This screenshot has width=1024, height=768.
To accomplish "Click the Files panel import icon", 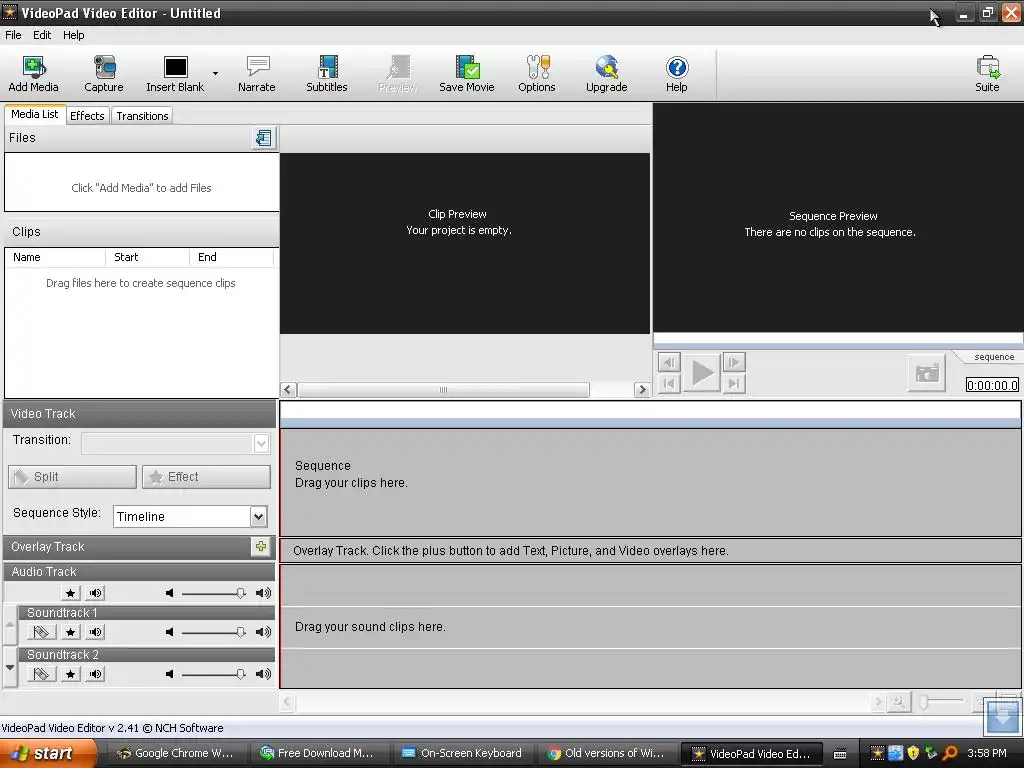I will pos(264,138).
